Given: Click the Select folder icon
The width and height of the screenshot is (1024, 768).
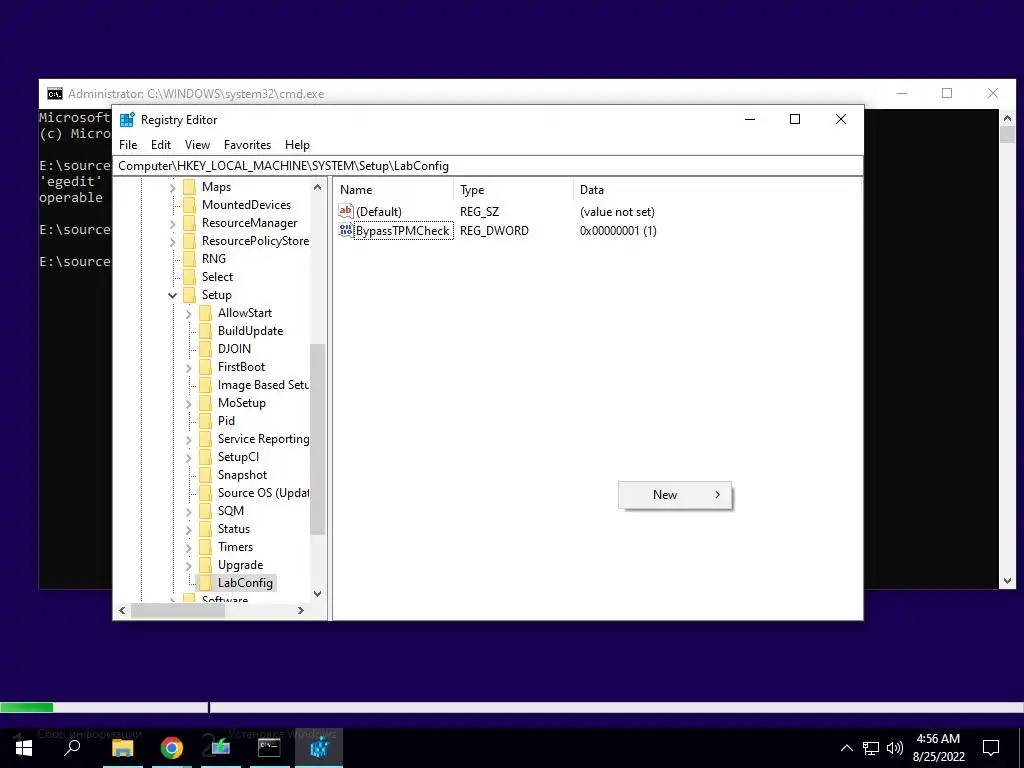Looking at the screenshot, I should (x=189, y=277).
